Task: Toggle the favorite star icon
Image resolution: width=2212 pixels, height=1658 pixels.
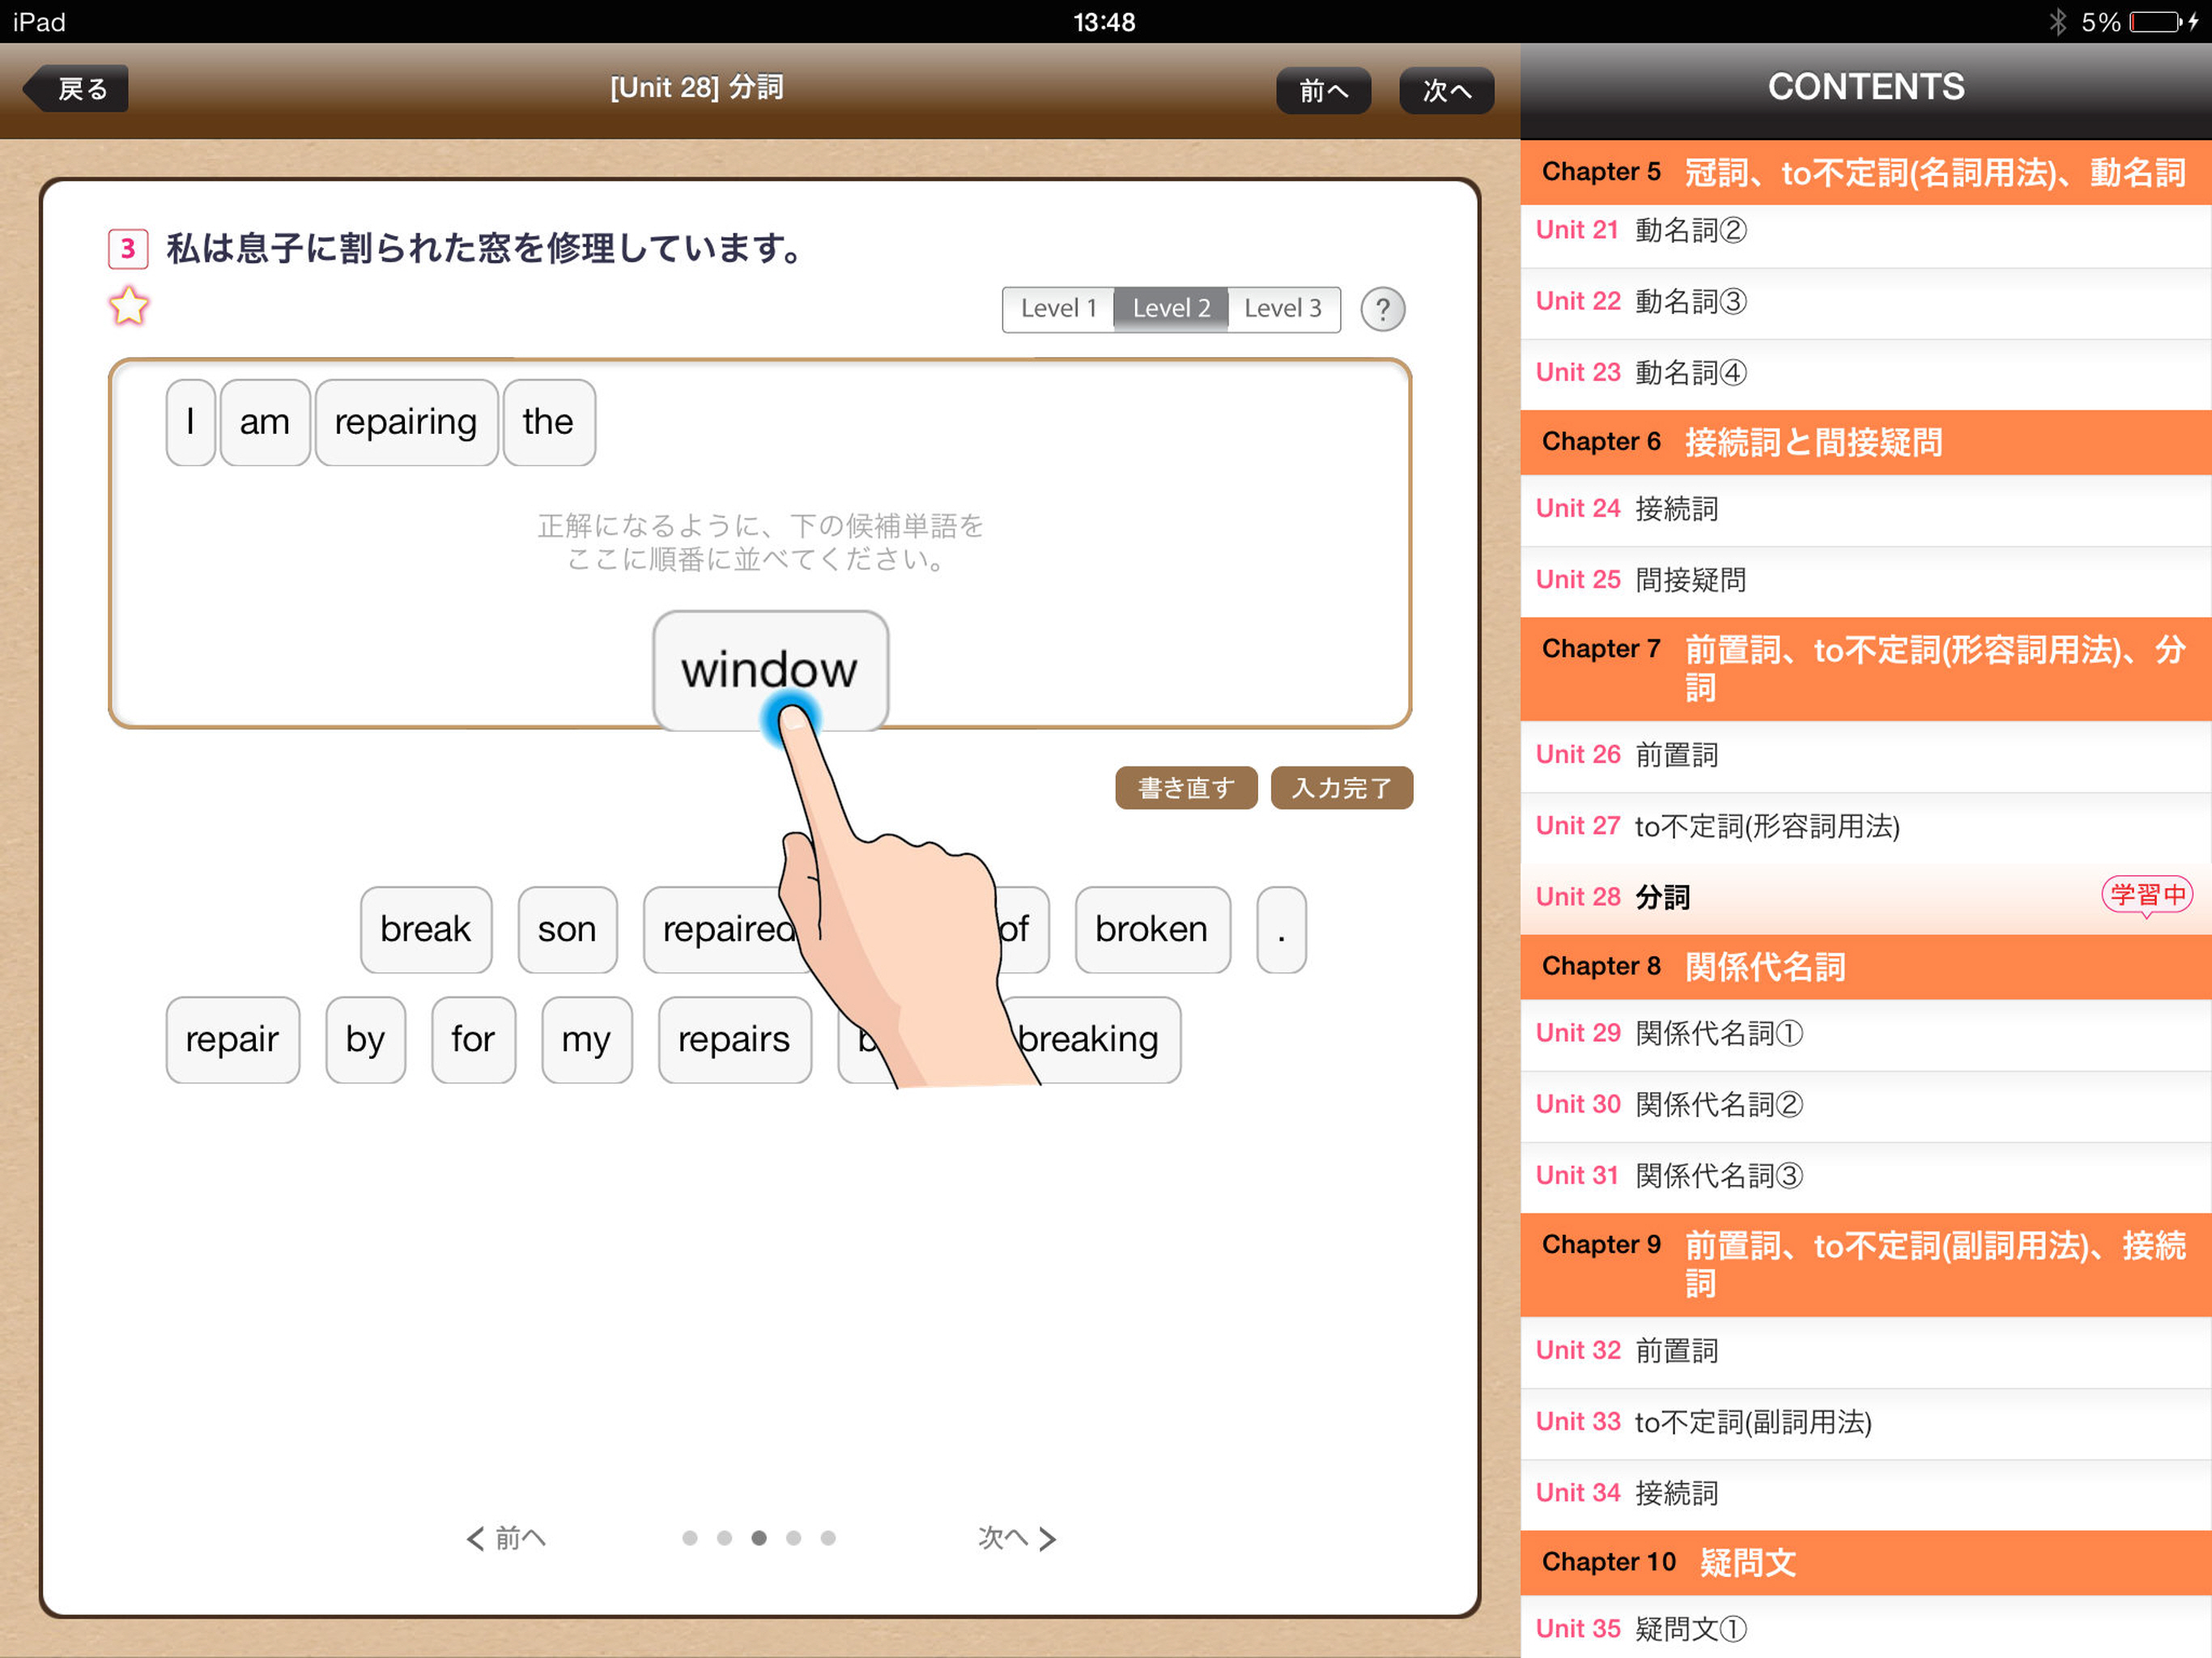Action: pyautogui.click(x=128, y=306)
